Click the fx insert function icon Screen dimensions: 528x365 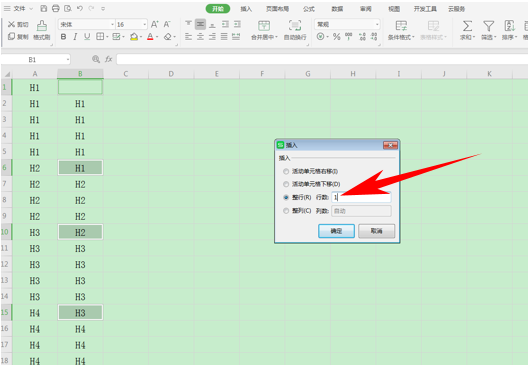[x=108, y=59]
